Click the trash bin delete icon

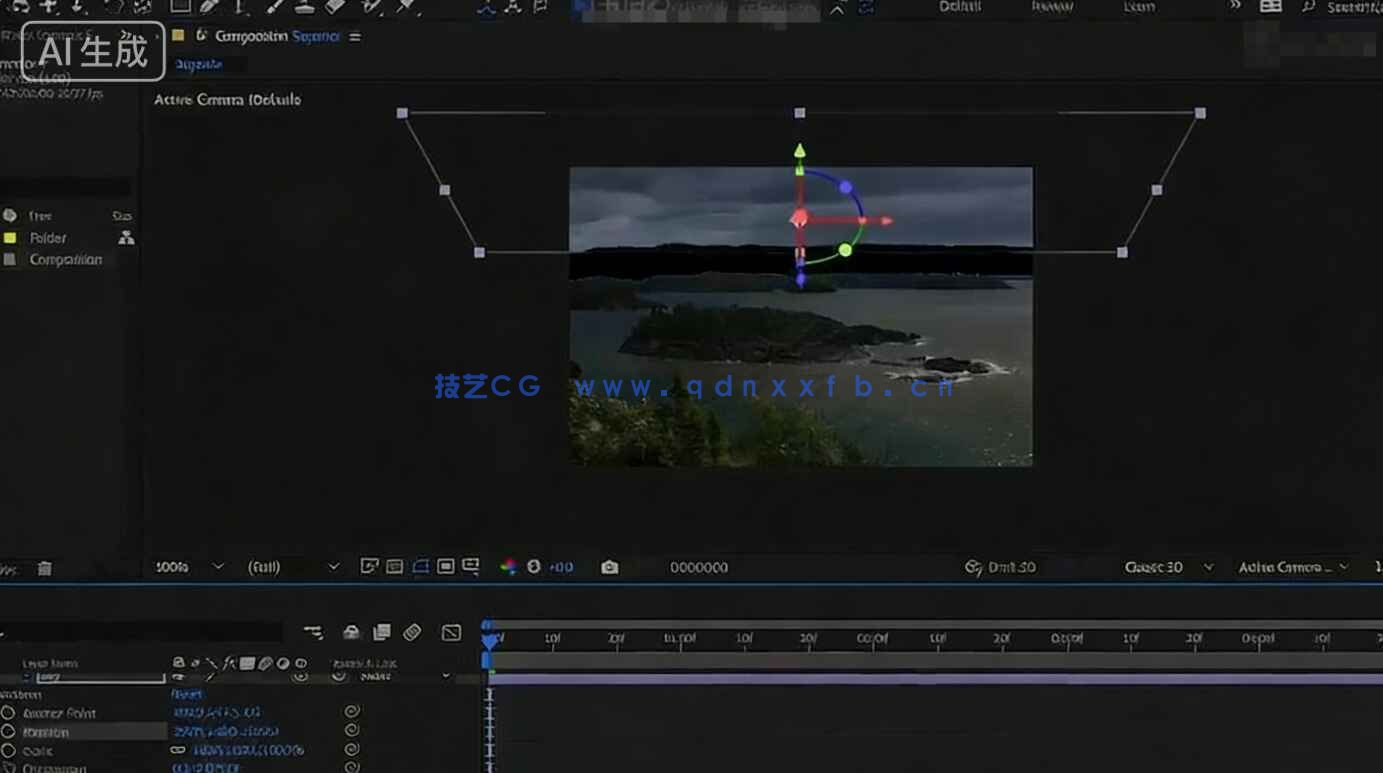click(x=44, y=568)
